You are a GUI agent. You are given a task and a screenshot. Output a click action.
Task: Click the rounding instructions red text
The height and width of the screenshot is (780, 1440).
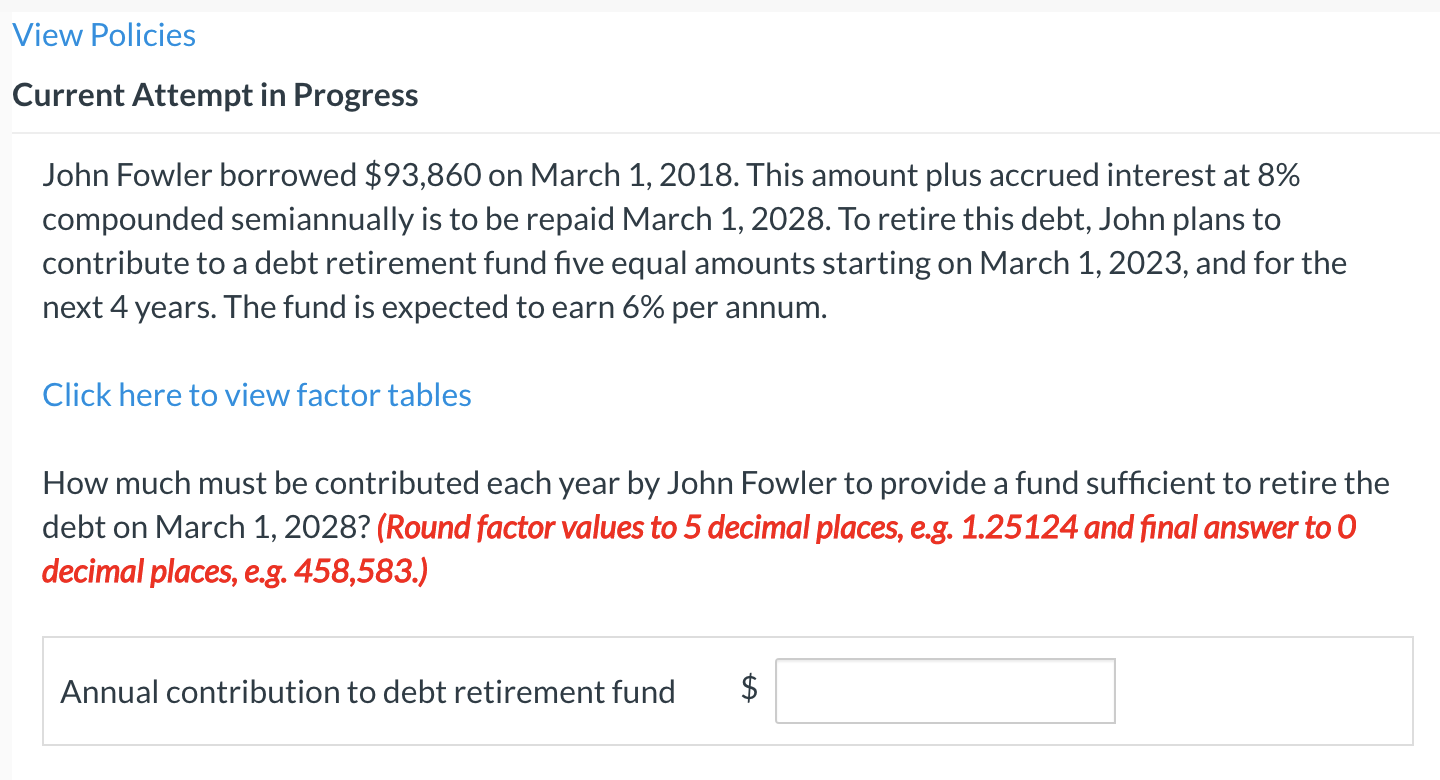click(x=700, y=527)
